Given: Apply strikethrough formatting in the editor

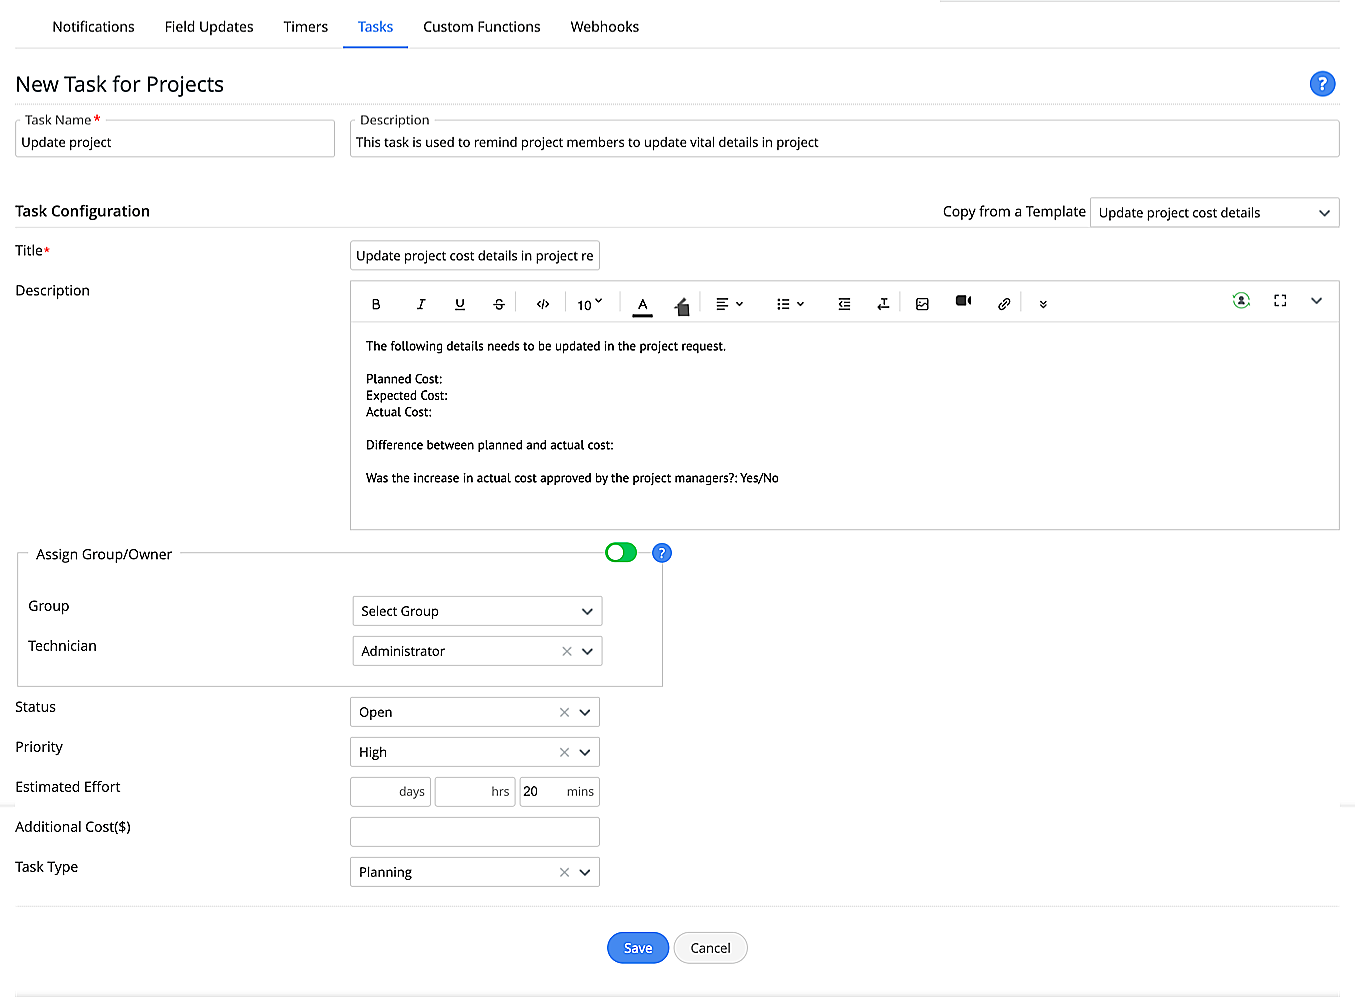Looking at the screenshot, I should (499, 303).
